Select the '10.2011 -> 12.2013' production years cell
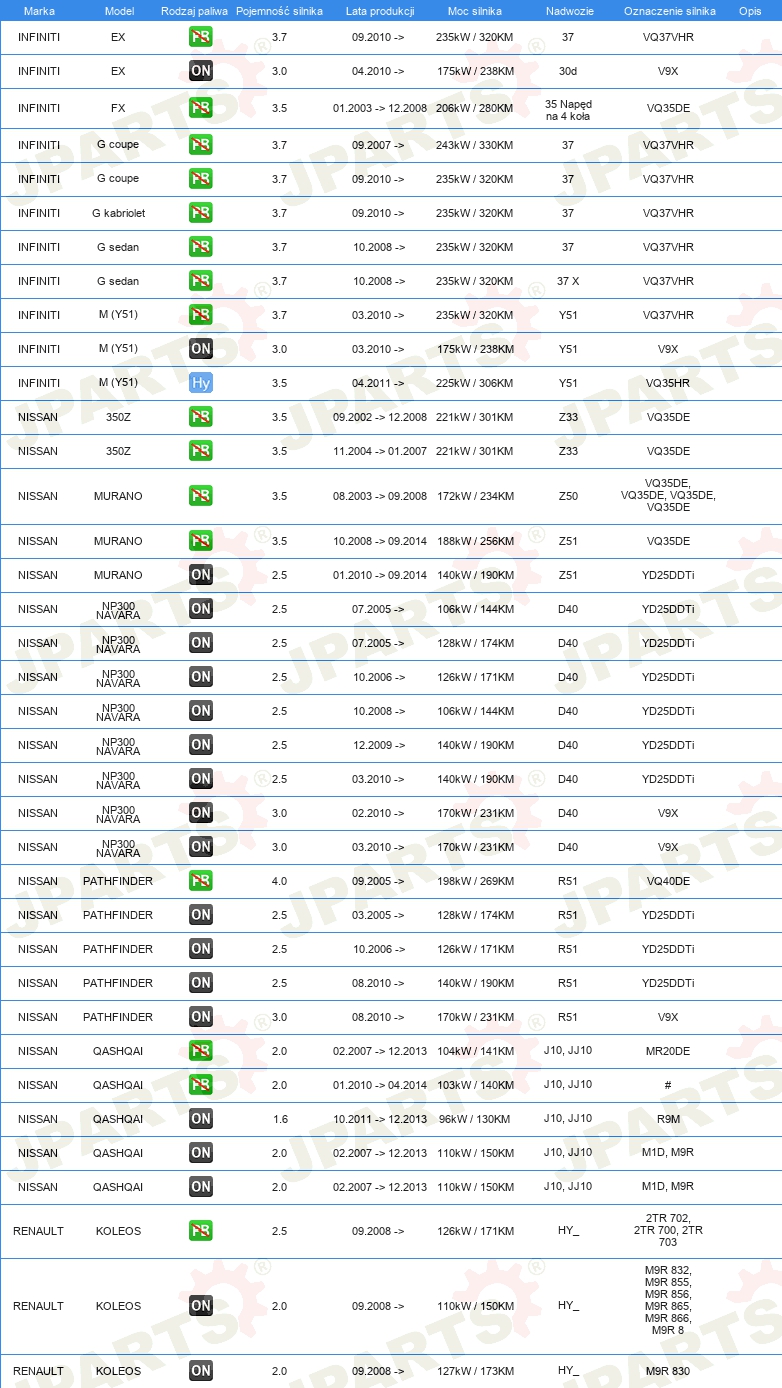Viewport: 782px width, 1388px height. pos(380,1119)
